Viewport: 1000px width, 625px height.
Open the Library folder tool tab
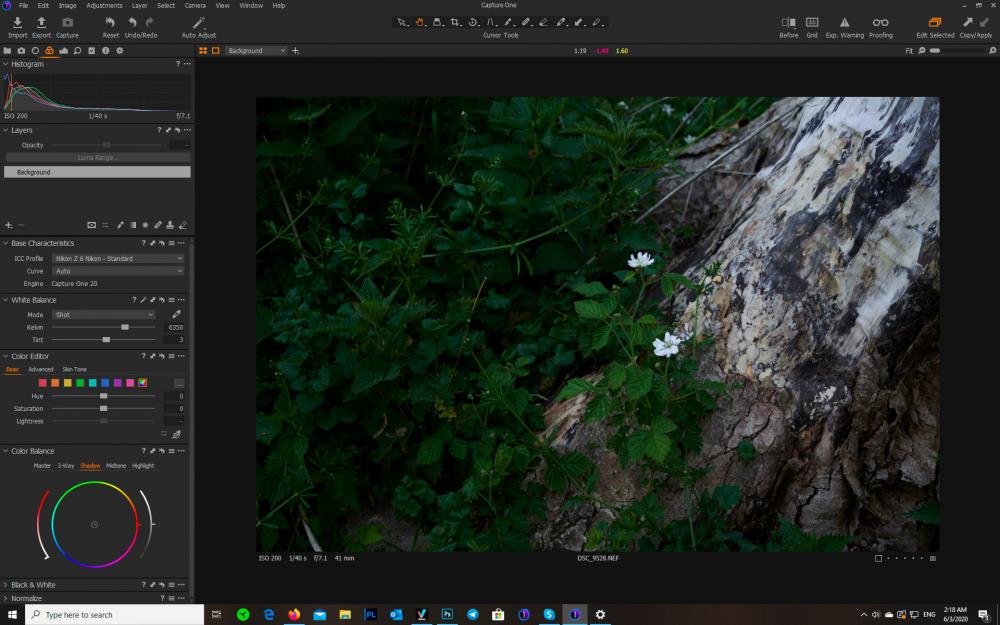[7, 50]
